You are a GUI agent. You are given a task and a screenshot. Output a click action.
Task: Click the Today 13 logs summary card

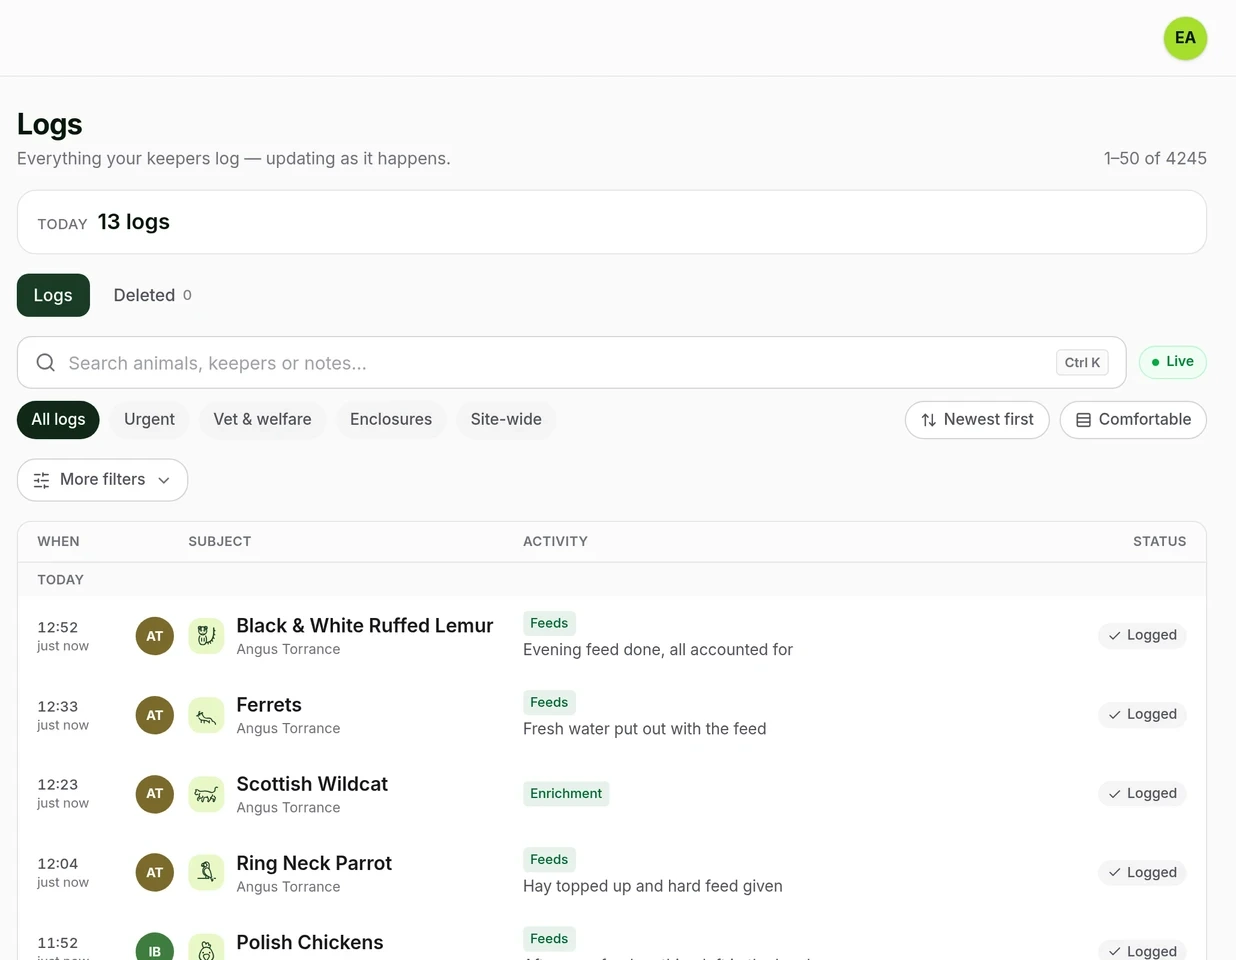tap(612, 222)
